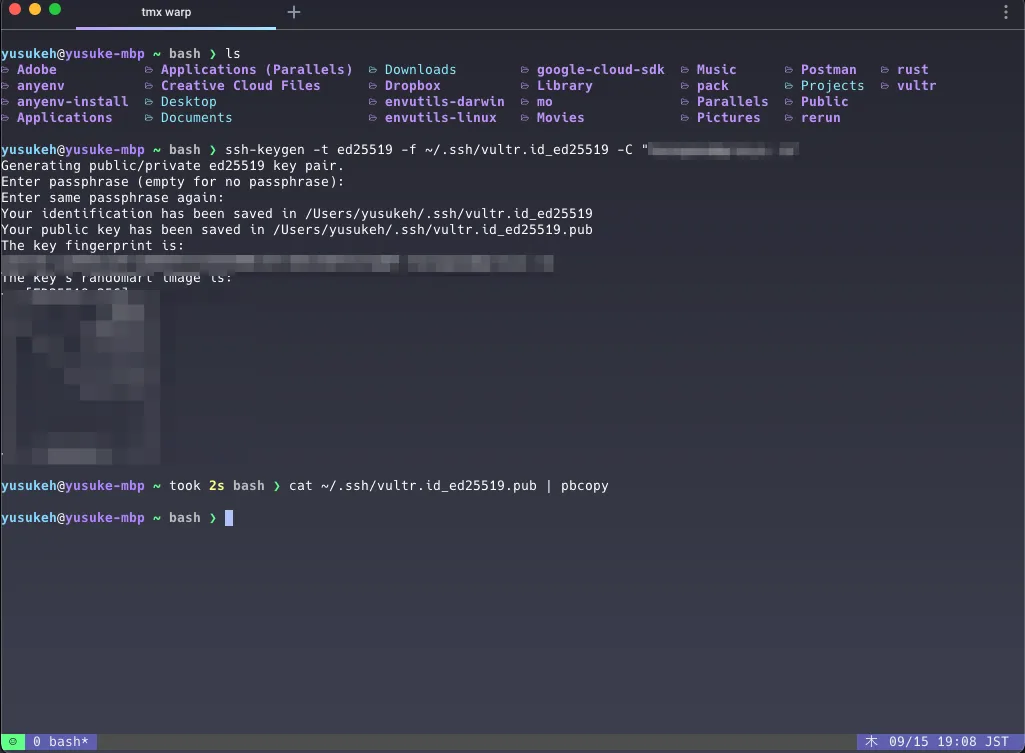Select the 0 bash* tmux window tab
The image size is (1025, 753).
click(61, 742)
